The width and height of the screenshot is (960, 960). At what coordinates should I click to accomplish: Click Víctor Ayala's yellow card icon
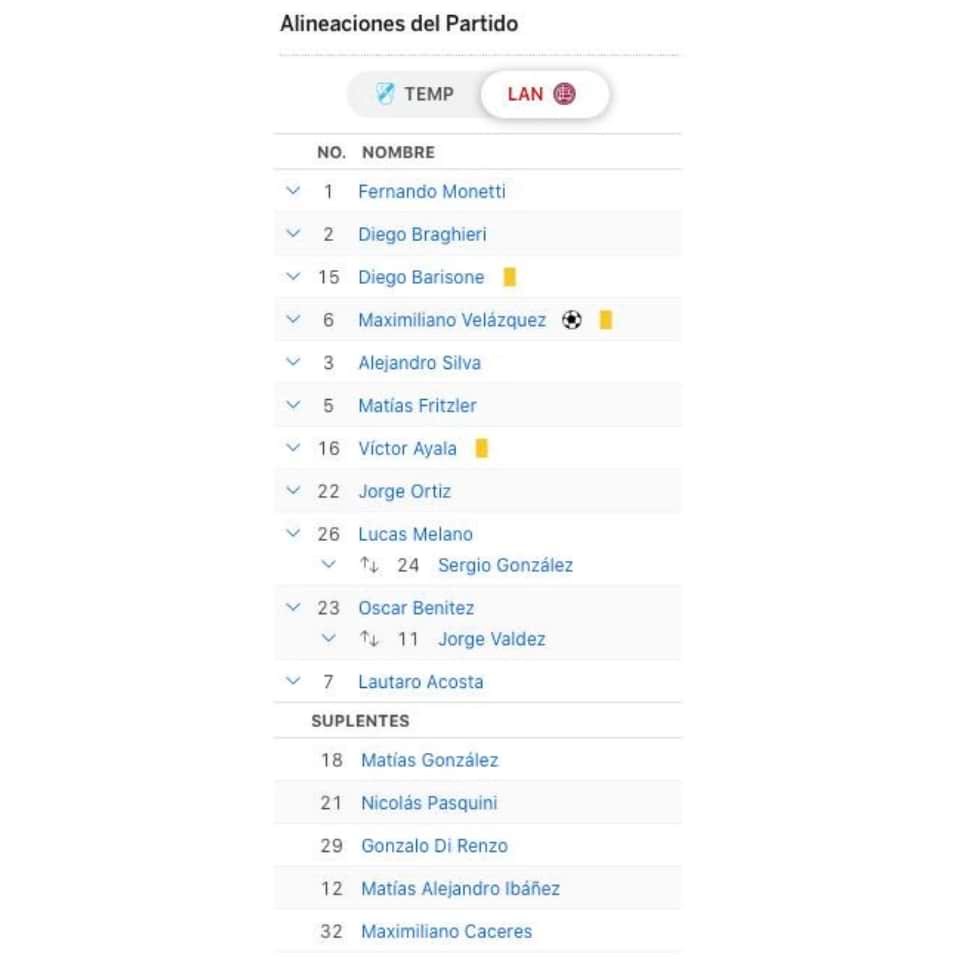point(482,448)
